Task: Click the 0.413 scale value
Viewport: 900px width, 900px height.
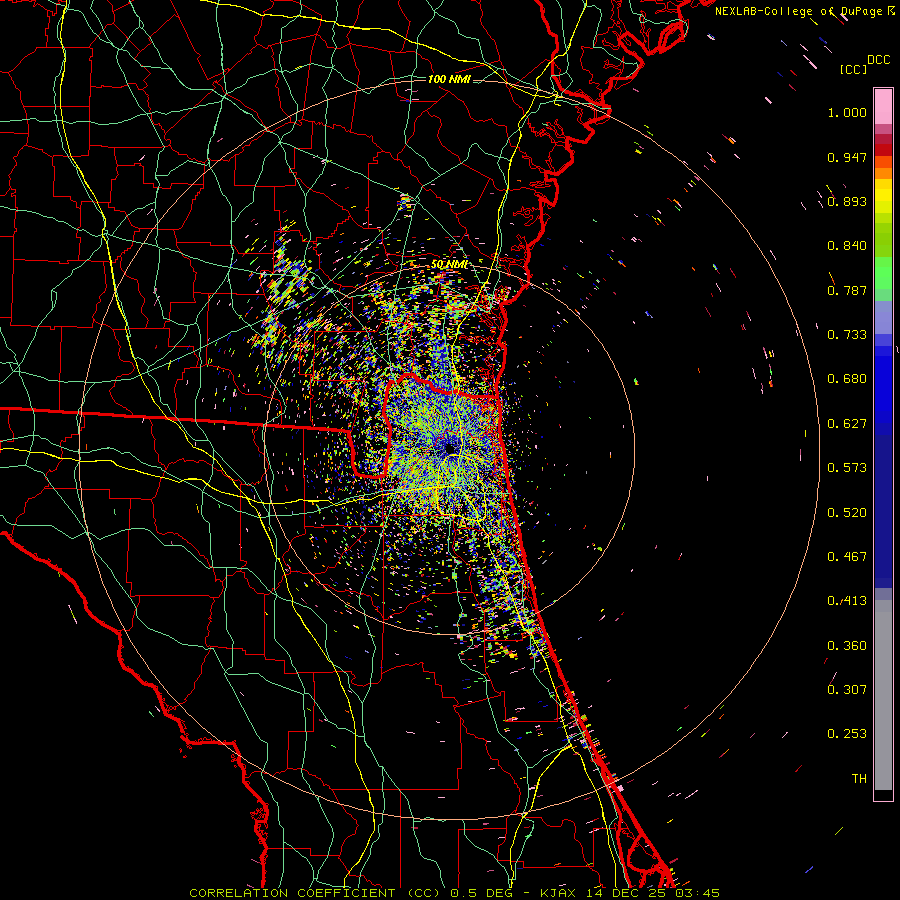Action: pos(847,601)
